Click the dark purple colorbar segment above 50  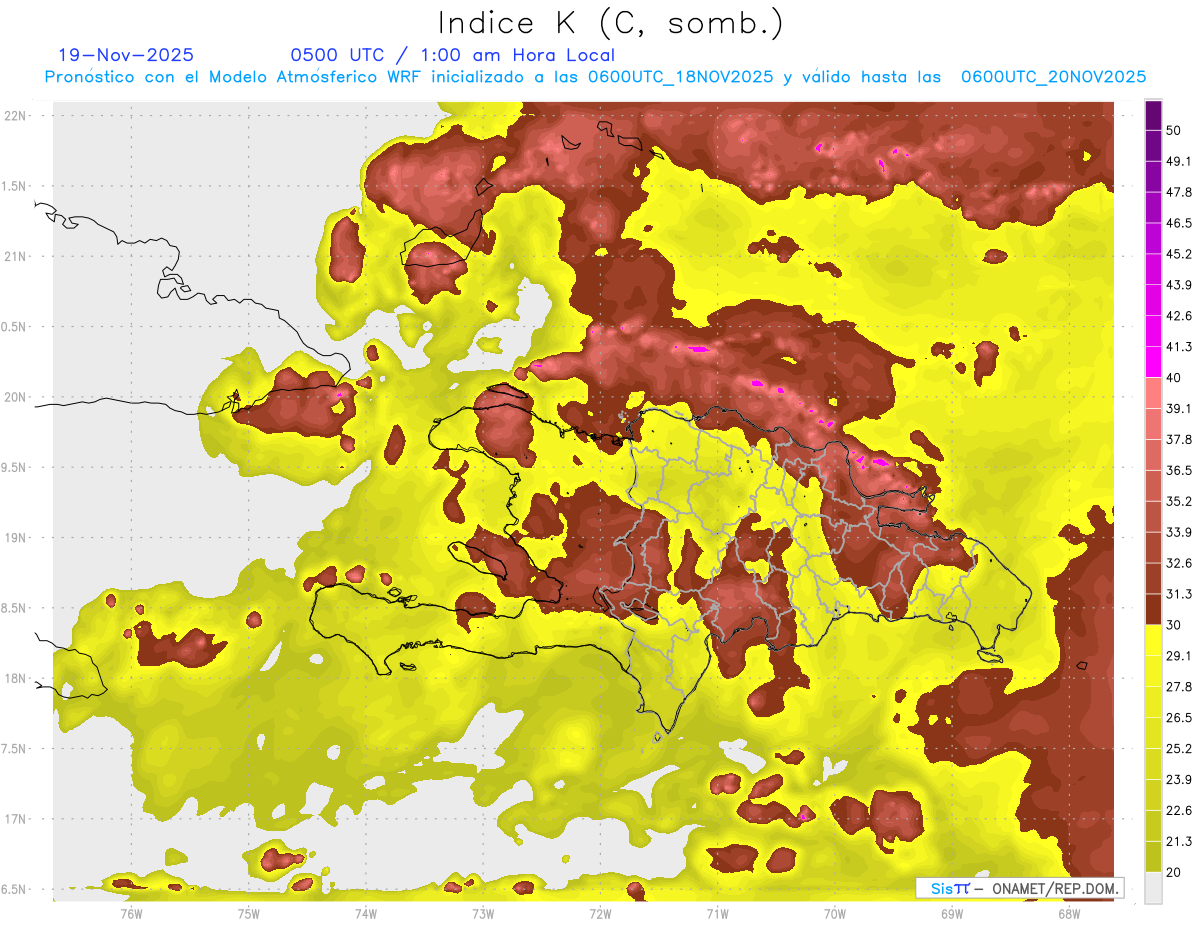(x=1153, y=114)
